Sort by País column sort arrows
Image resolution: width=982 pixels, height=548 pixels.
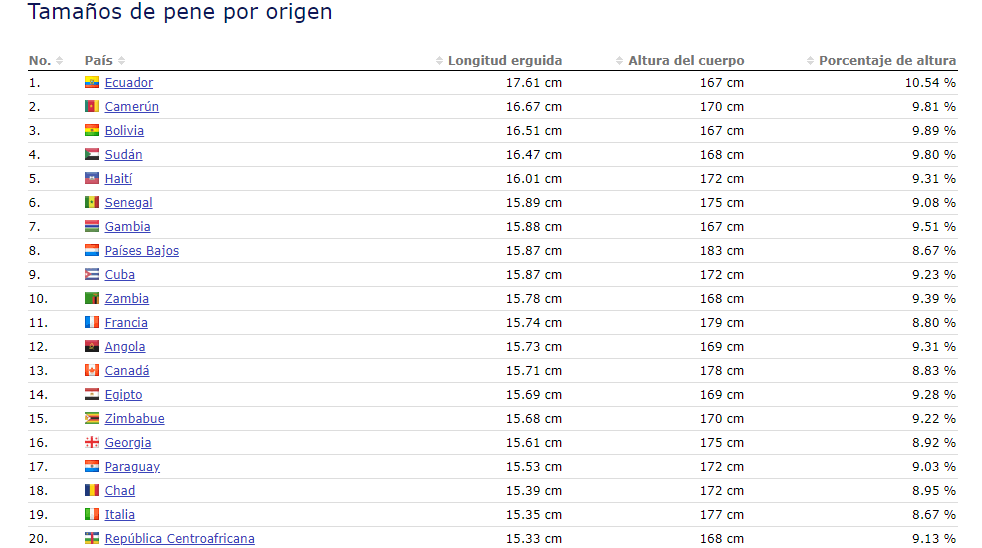point(121,61)
